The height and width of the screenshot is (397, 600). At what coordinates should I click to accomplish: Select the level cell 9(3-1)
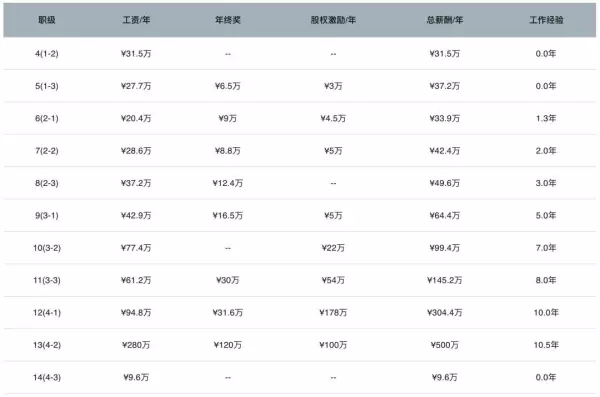pyautogui.click(x=47, y=216)
